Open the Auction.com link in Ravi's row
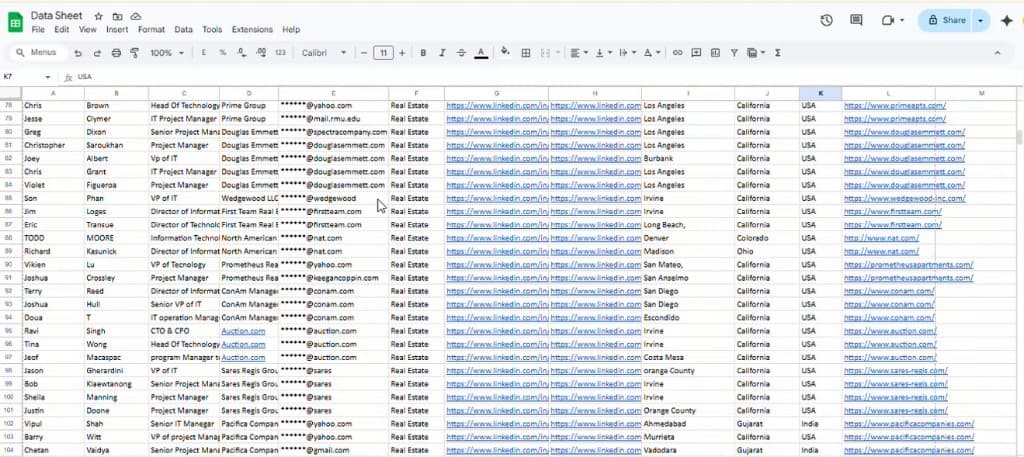The width and height of the screenshot is (1024, 457). pos(244,331)
